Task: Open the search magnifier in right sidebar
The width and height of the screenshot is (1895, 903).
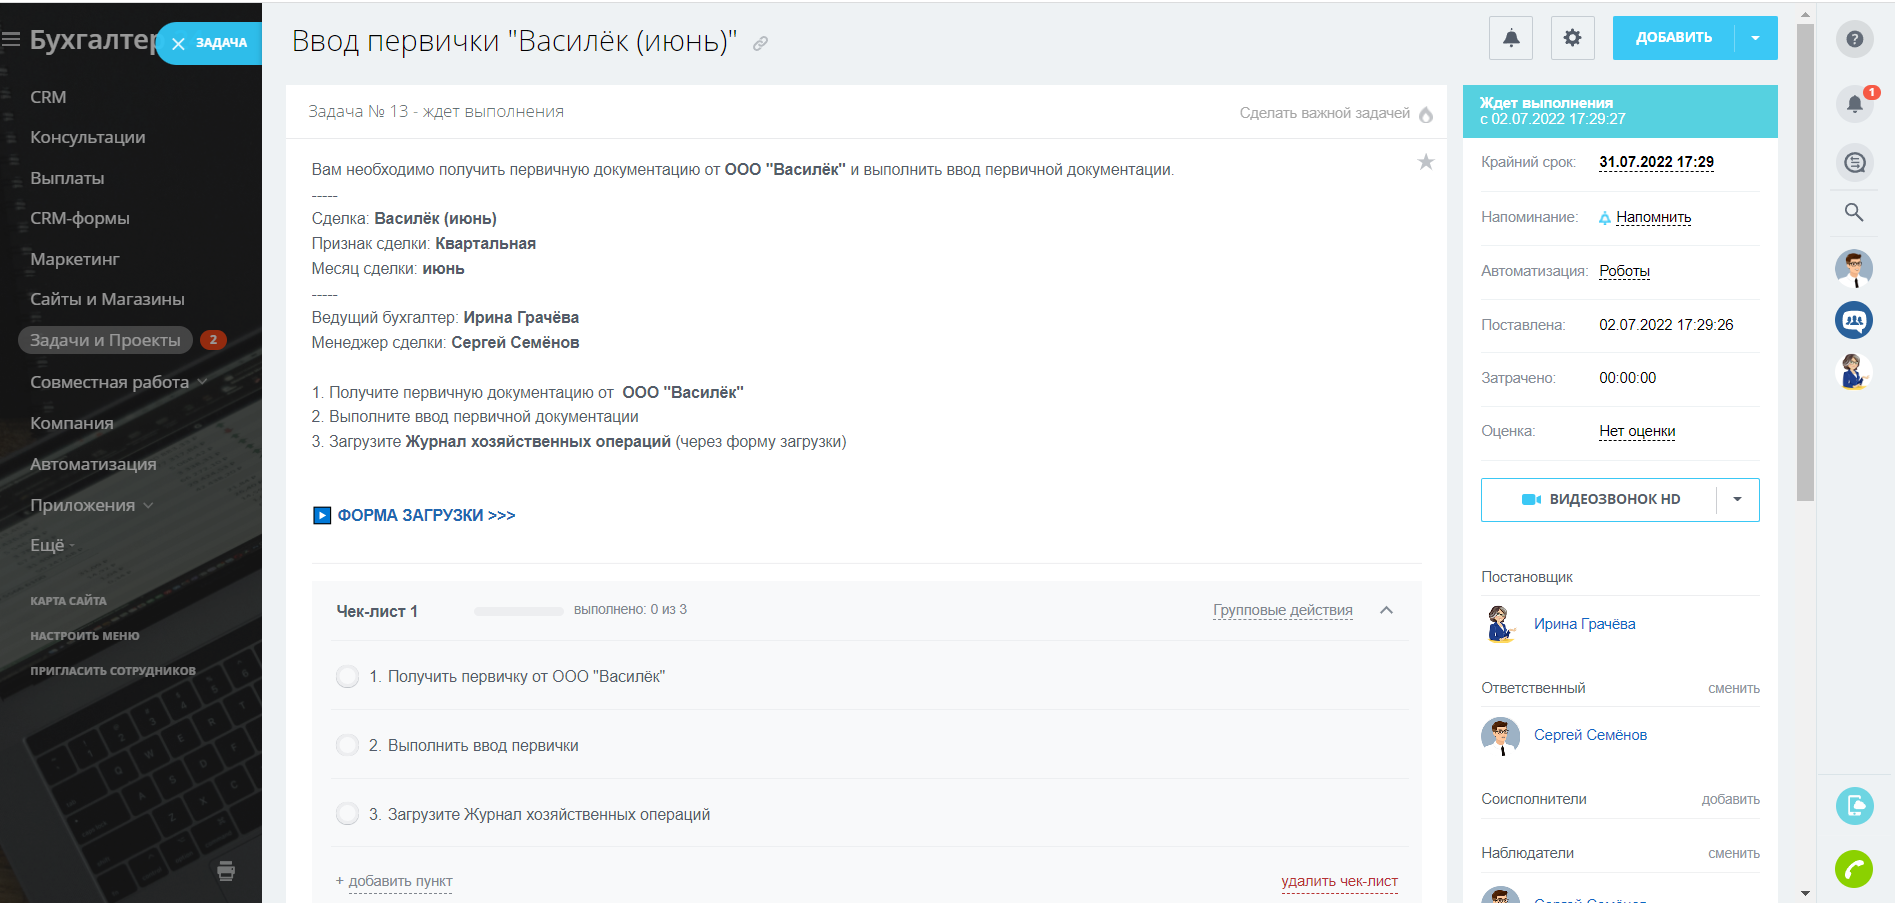Action: (x=1854, y=212)
